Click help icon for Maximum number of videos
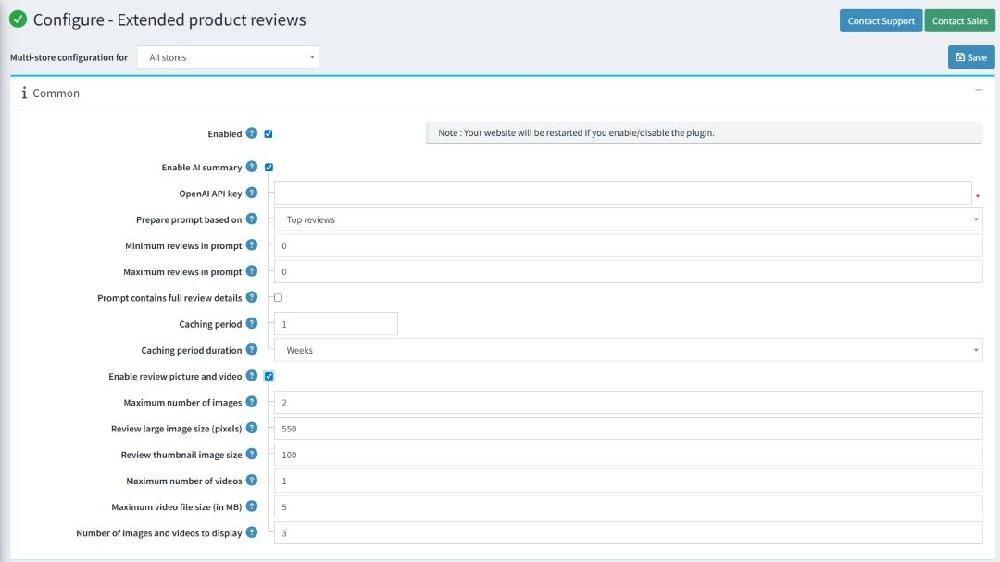1000x562 pixels. point(251,480)
